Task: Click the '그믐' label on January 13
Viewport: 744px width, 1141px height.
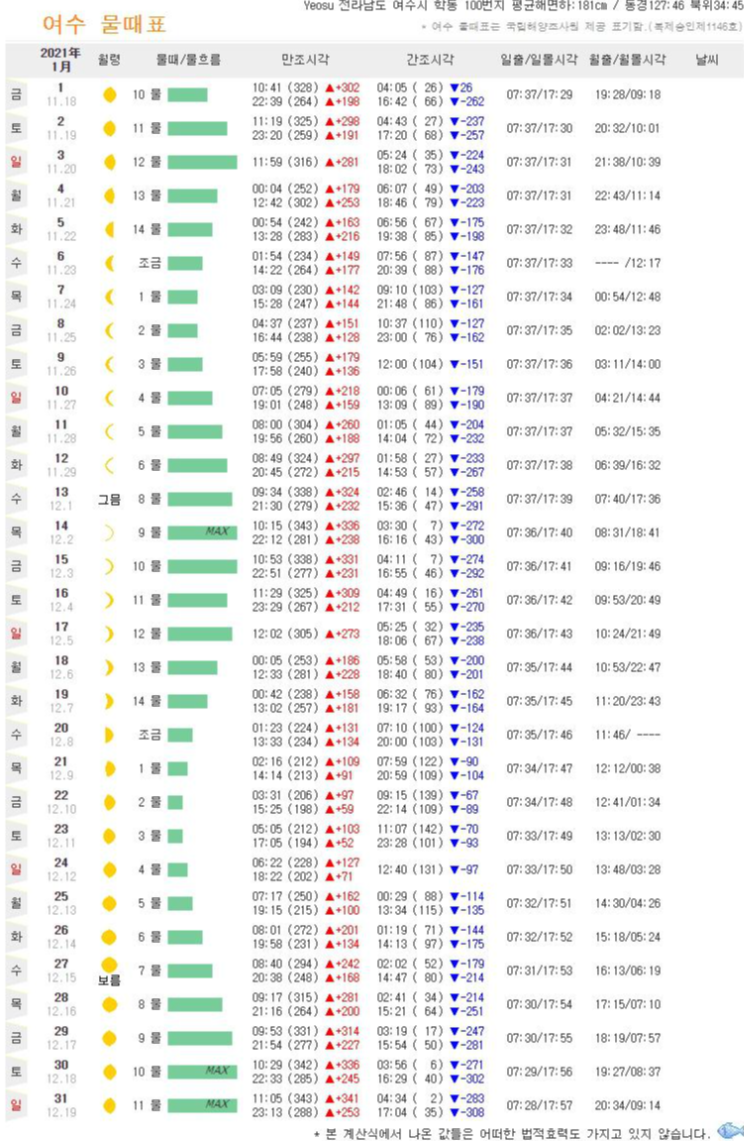Action: point(109,500)
